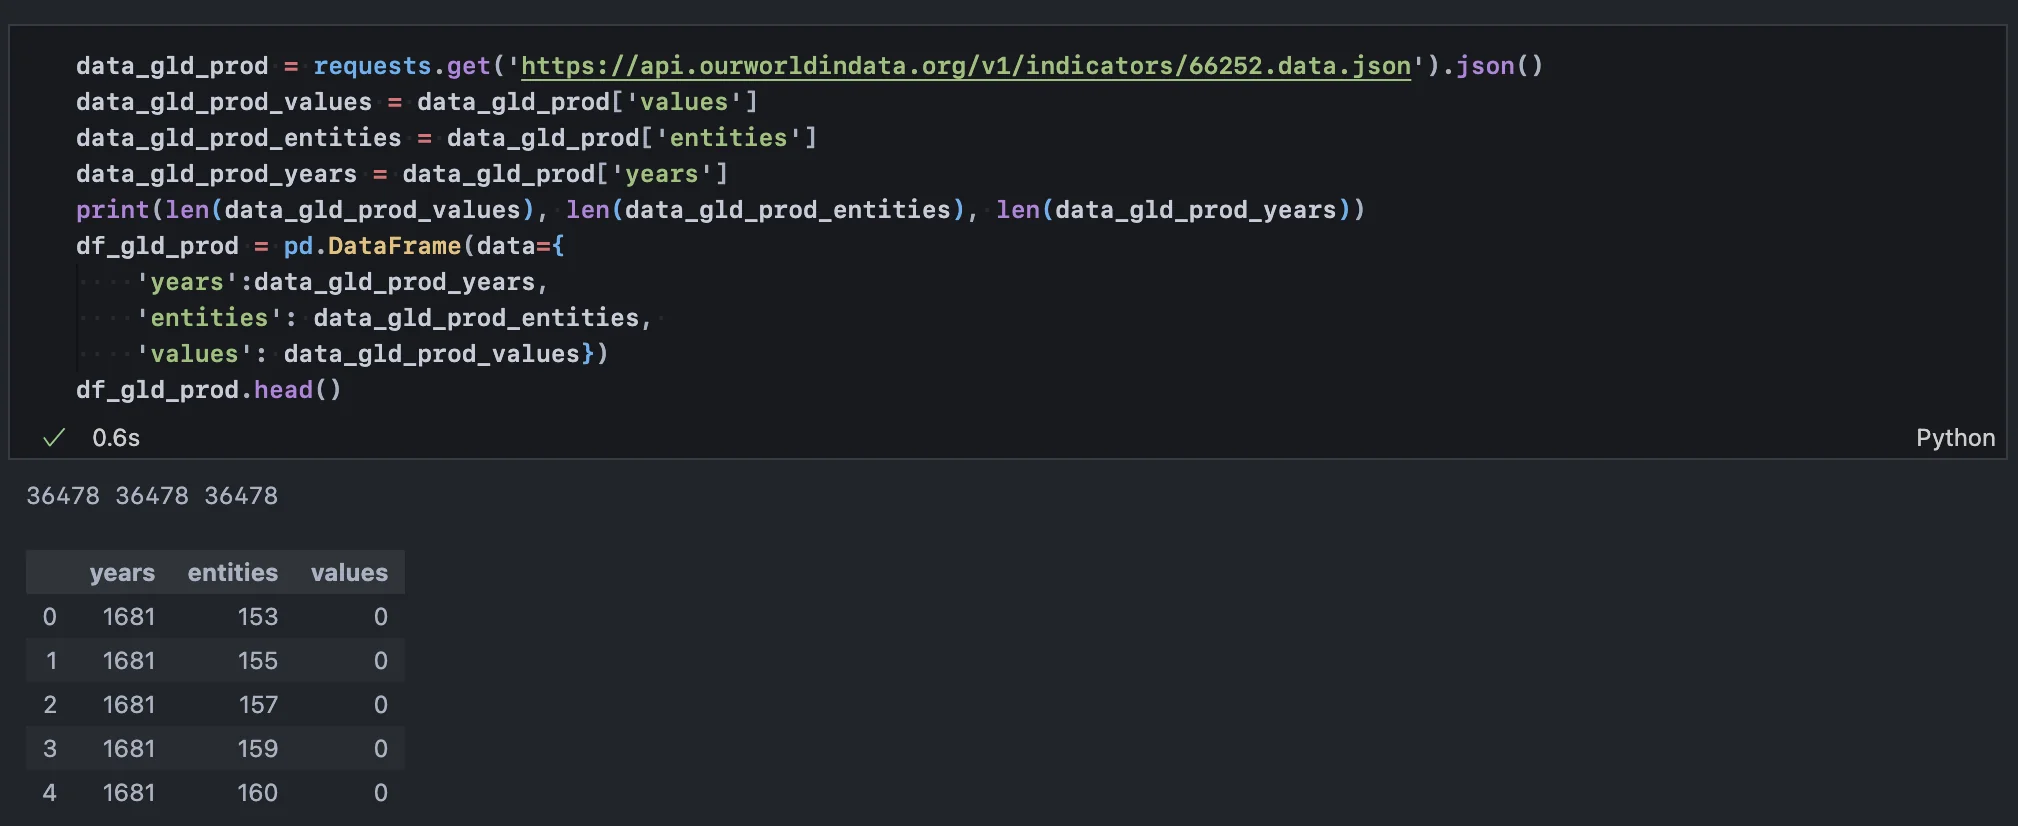Click the printed output 36478 36478 36478

pyautogui.click(x=152, y=496)
